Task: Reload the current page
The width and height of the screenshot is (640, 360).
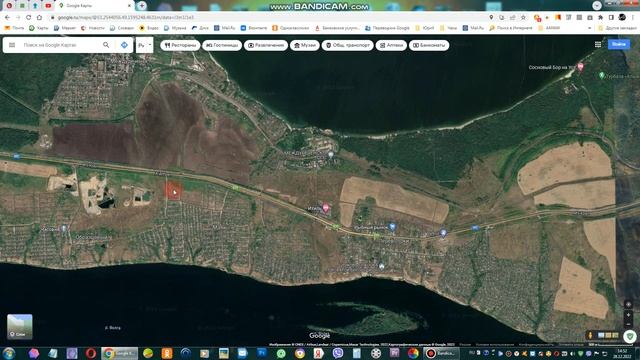Action: coord(29,18)
